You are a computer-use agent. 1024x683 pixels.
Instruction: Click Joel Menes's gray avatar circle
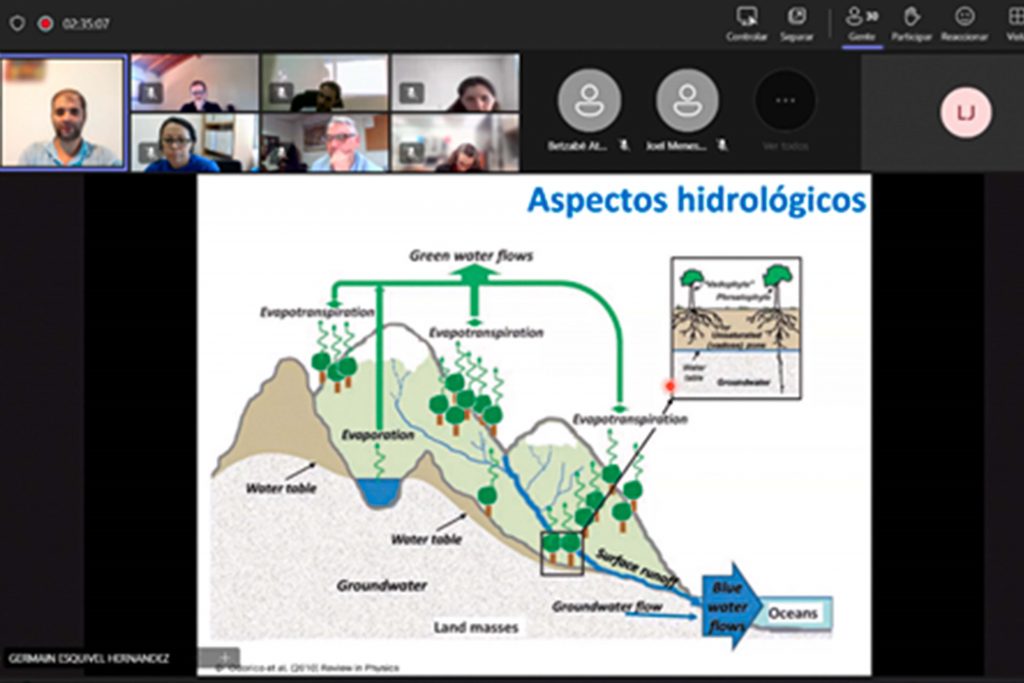[x=687, y=100]
